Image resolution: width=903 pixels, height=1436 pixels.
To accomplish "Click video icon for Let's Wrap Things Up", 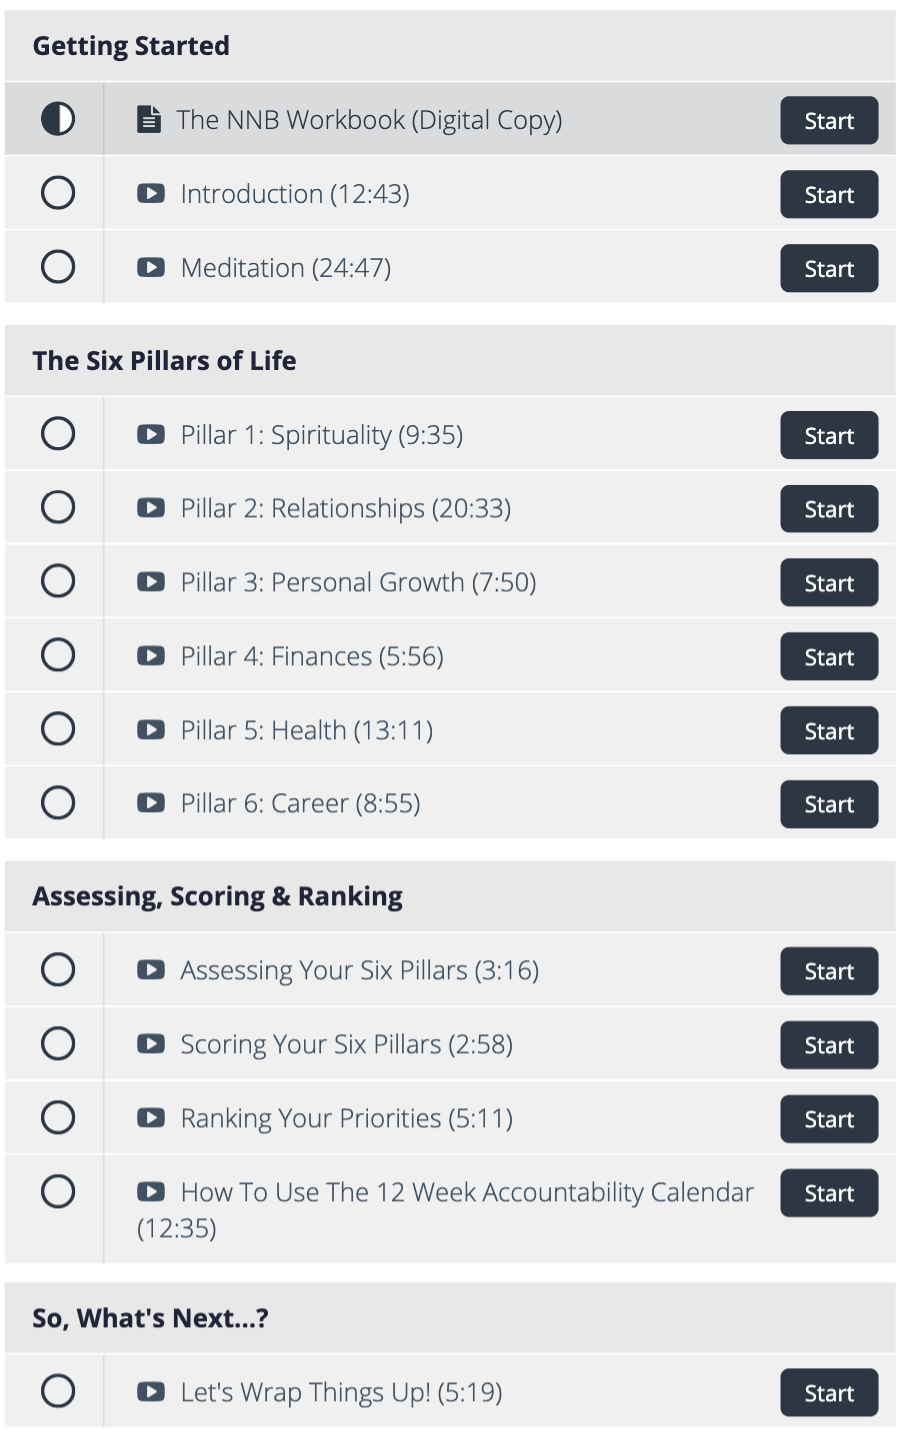I will point(151,1393).
